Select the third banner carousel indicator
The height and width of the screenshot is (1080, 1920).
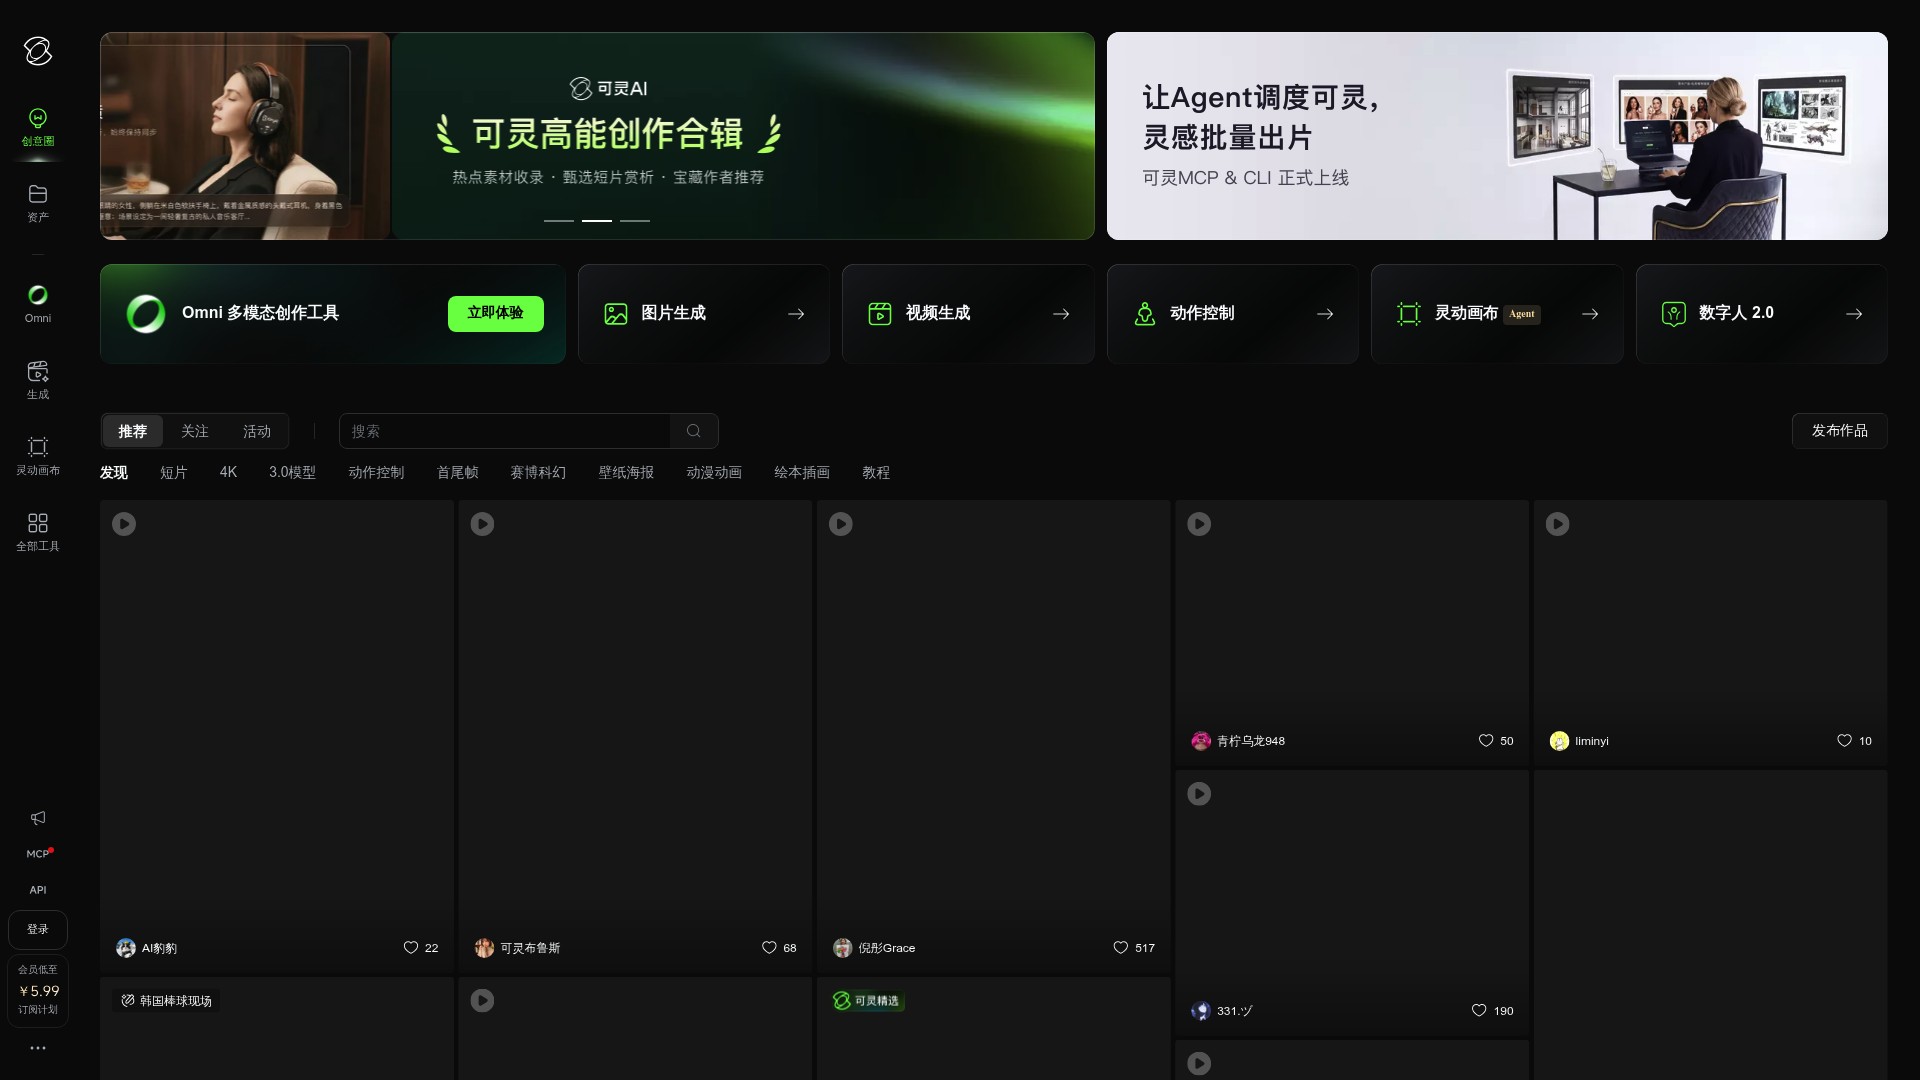point(635,220)
